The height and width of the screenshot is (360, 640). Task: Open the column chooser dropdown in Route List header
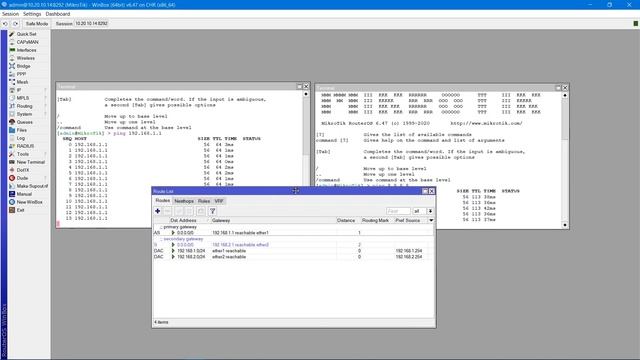pyautogui.click(x=431, y=220)
